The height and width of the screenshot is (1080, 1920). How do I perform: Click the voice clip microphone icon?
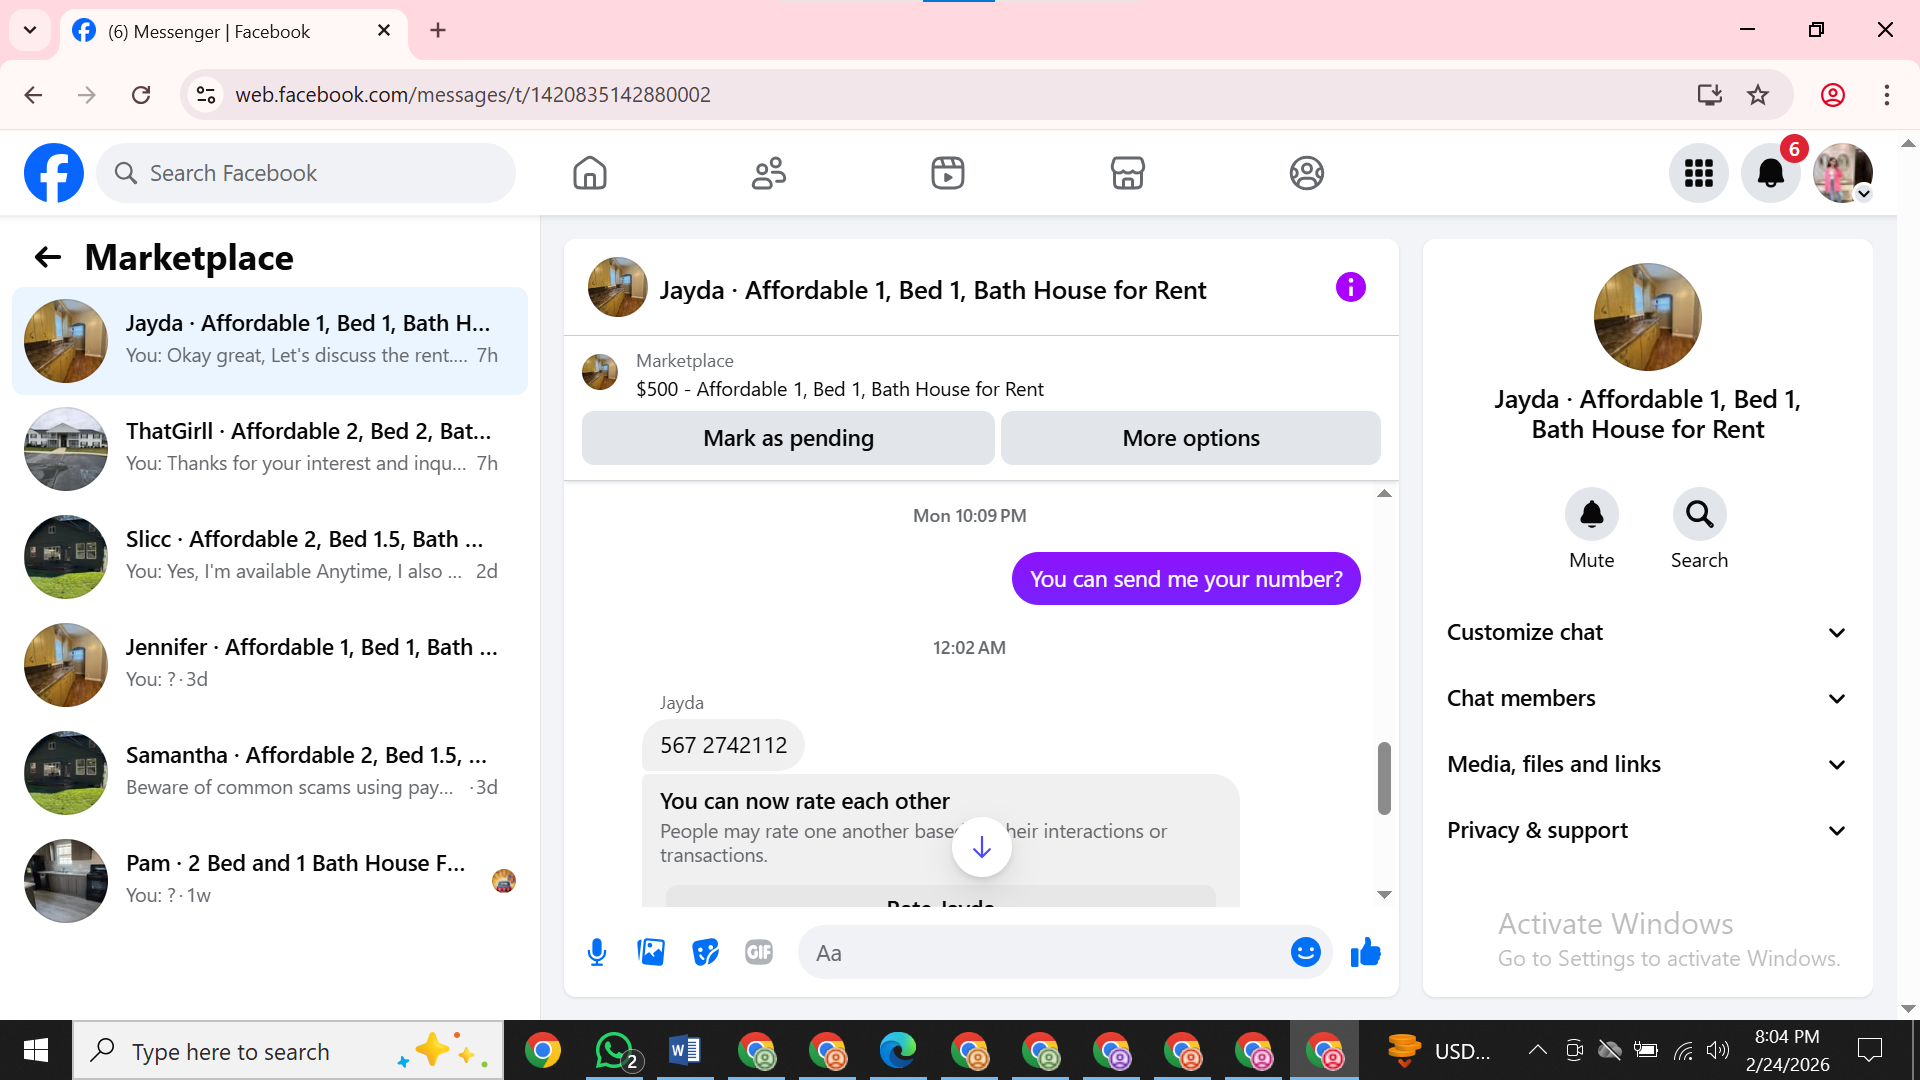597,952
